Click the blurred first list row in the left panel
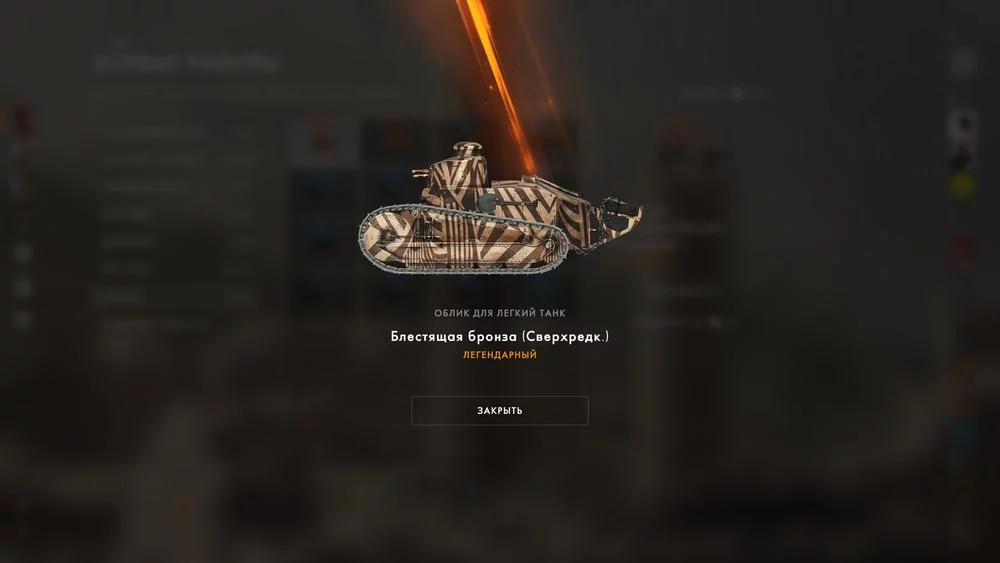 (153, 132)
